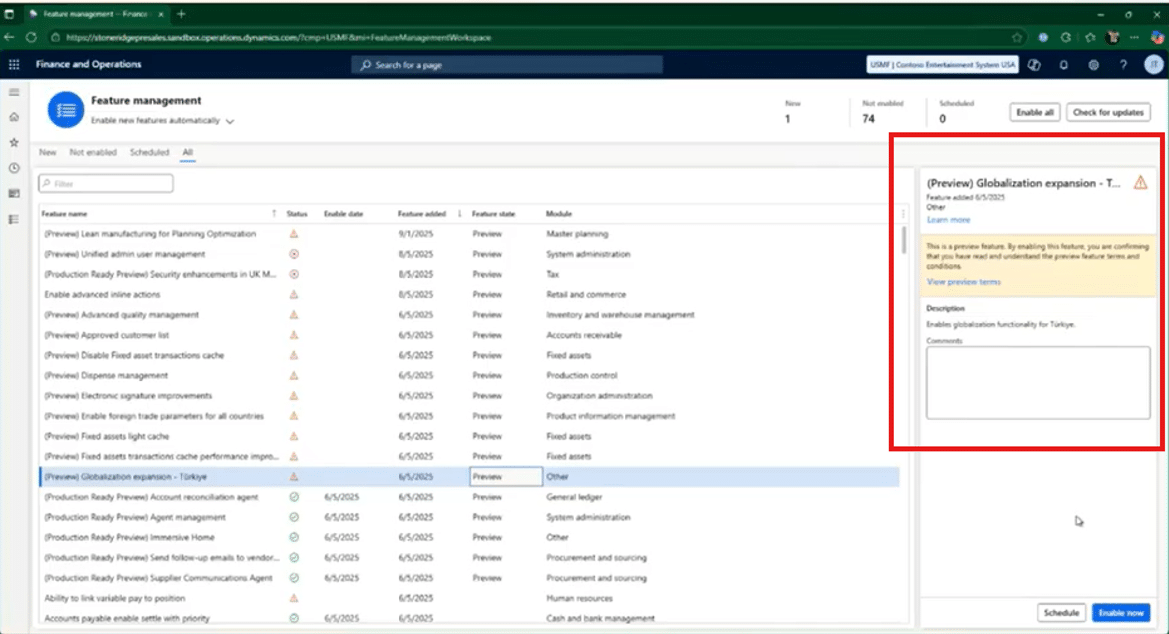Switch to the Scheduled tab

(x=149, y=153)
